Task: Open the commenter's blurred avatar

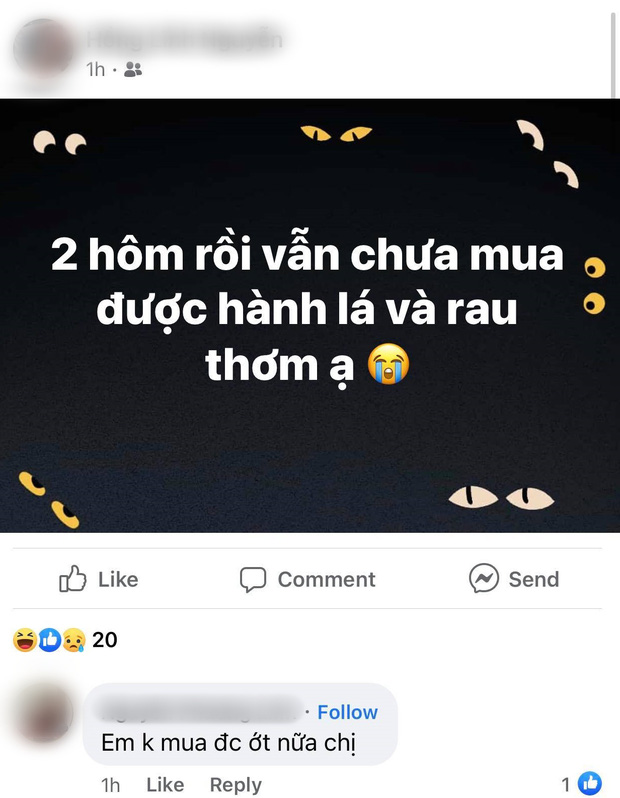Action: pyautogui.click(x=43, y=712)
